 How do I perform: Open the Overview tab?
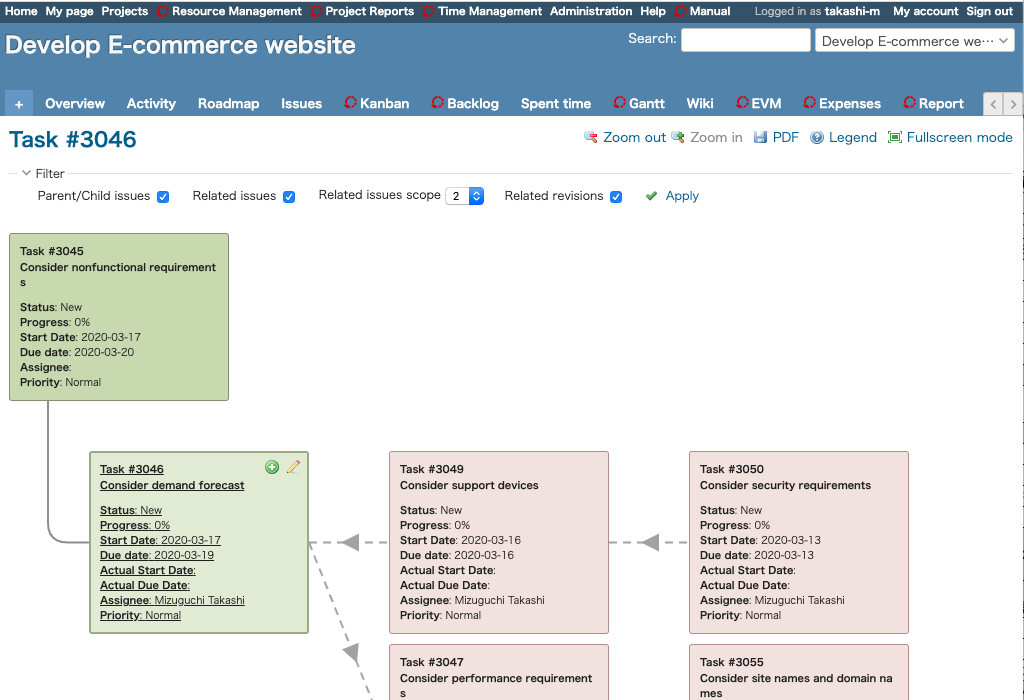point(75,104)
